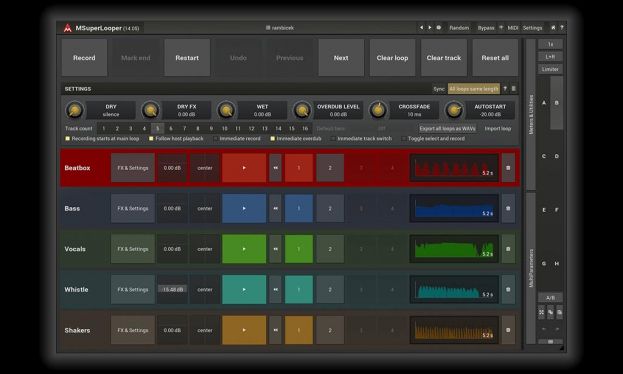Enable Immediate track switch checkbox
Image resolution: width=623 pixels, height=374 pixels.
point(333,138)
